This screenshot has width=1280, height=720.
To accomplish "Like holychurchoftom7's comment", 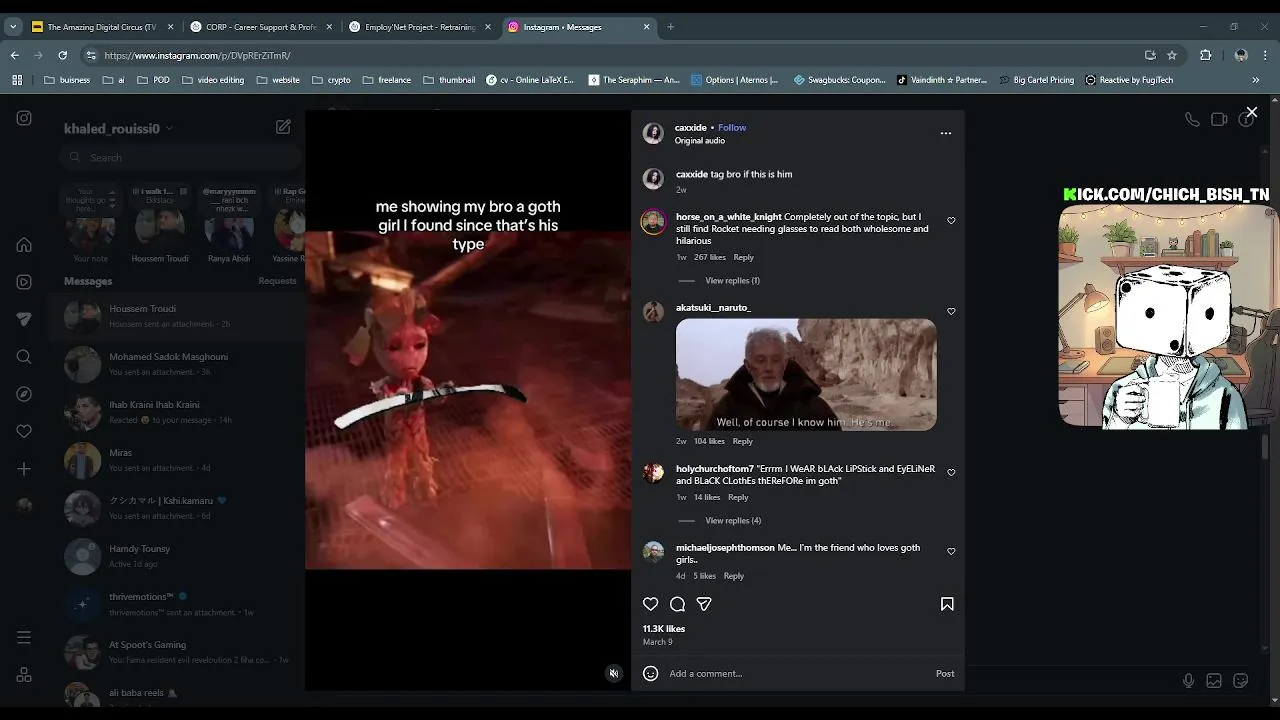I will point(951,473).
